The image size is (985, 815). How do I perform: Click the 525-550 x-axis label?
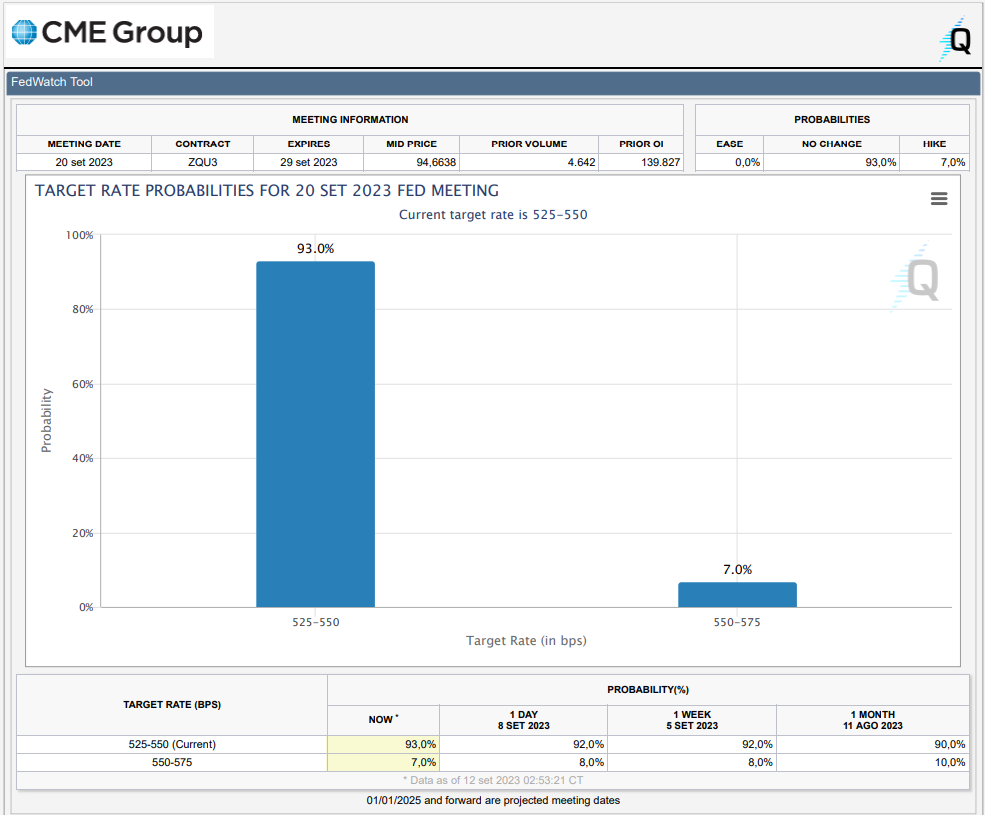315,622
